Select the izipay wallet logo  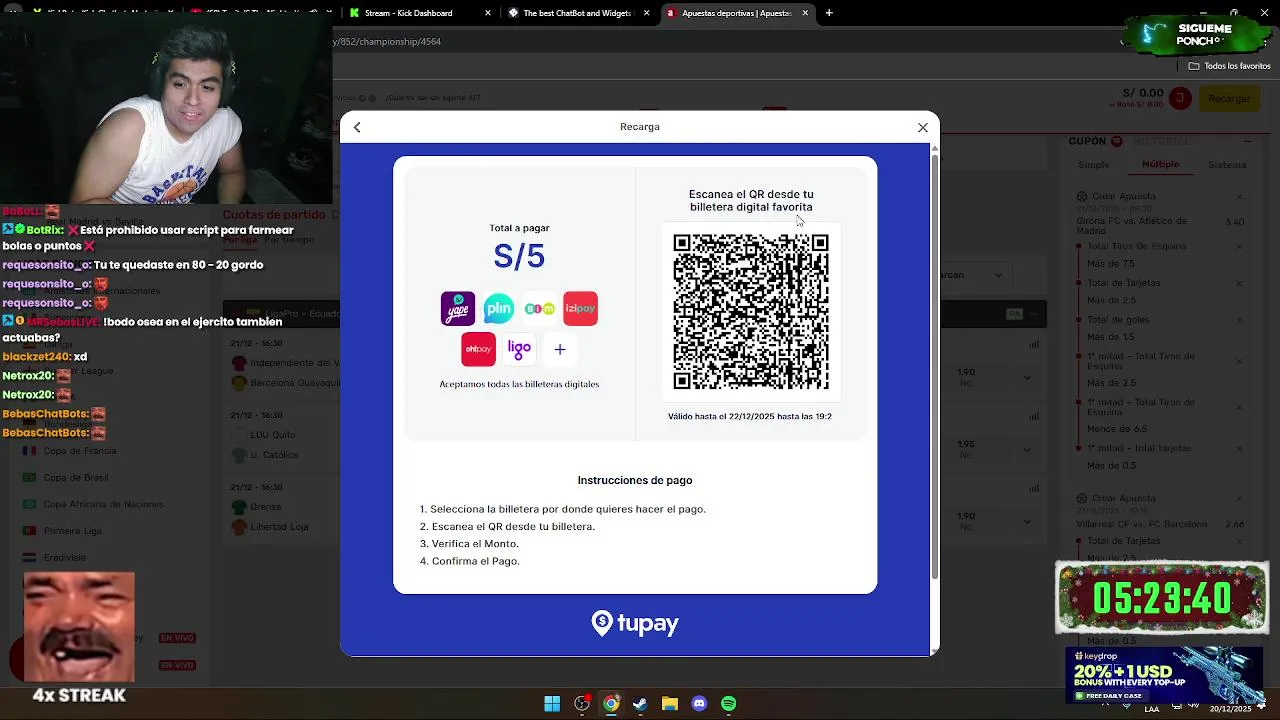pyautogui.click(x=580, y=309)
